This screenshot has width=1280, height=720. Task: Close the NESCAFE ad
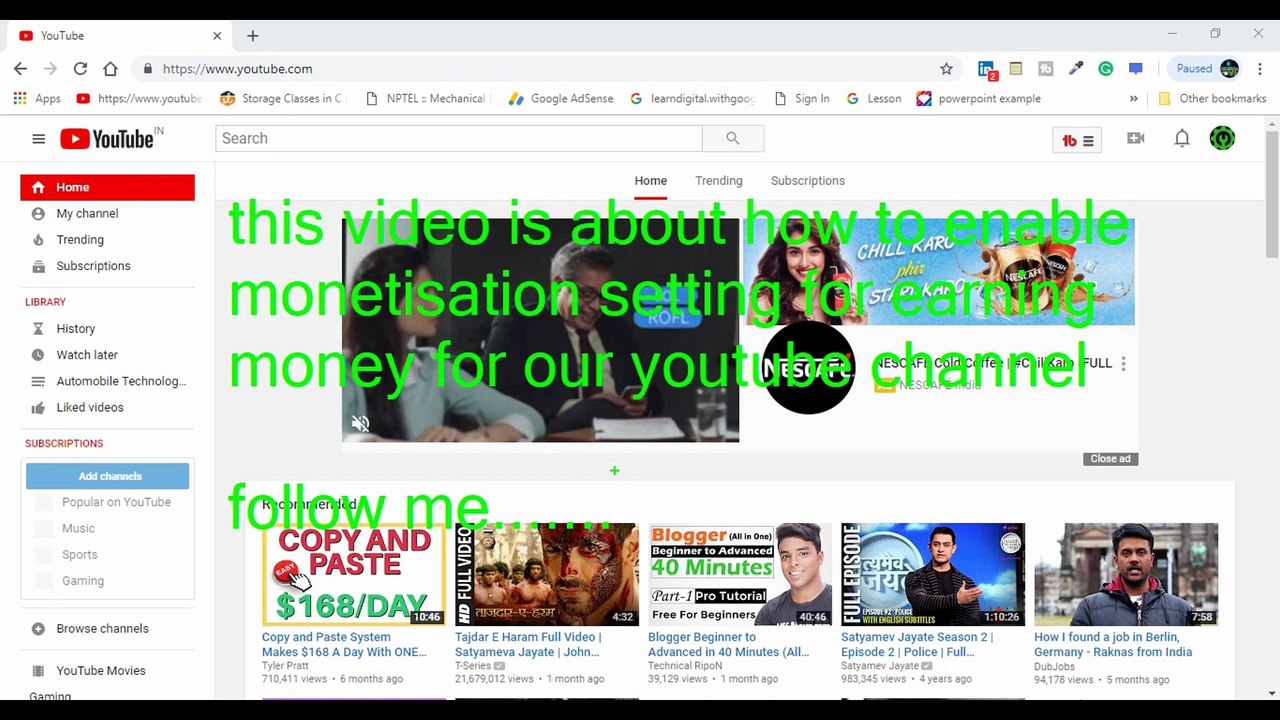tap(1110, 459)
